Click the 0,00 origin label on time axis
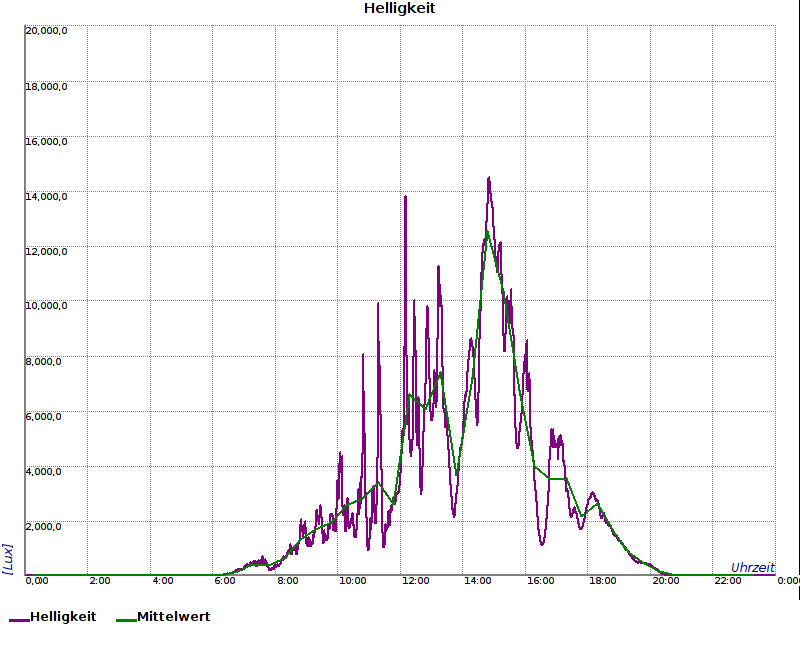Viewport: 800px width, 650px height. point(36,581)
